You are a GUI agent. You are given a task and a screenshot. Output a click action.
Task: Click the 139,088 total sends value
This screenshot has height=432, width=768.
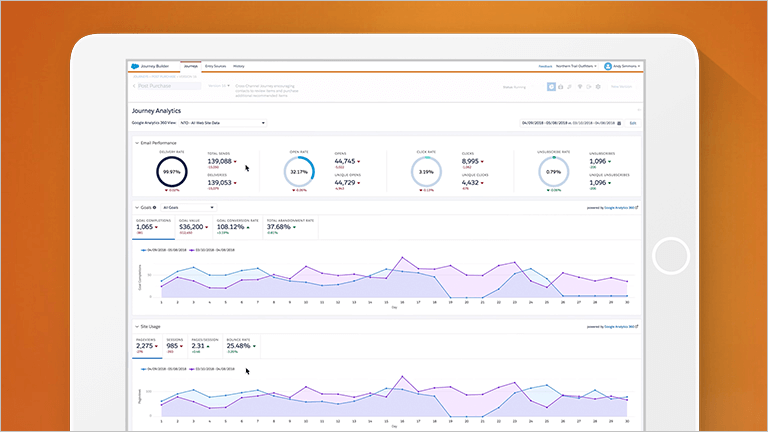point(219,161)
